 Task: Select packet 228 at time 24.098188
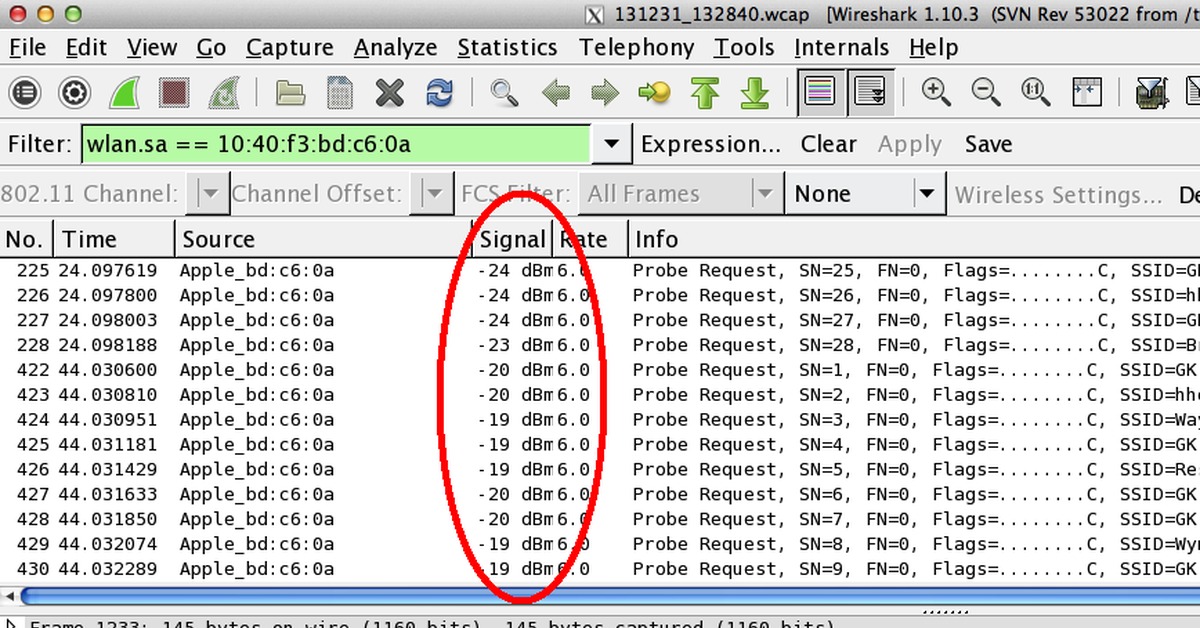[600, 345]
